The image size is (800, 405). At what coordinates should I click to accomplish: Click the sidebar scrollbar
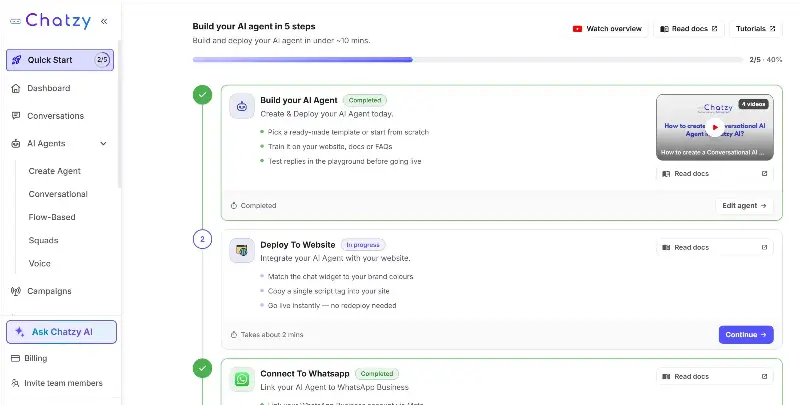119,114
